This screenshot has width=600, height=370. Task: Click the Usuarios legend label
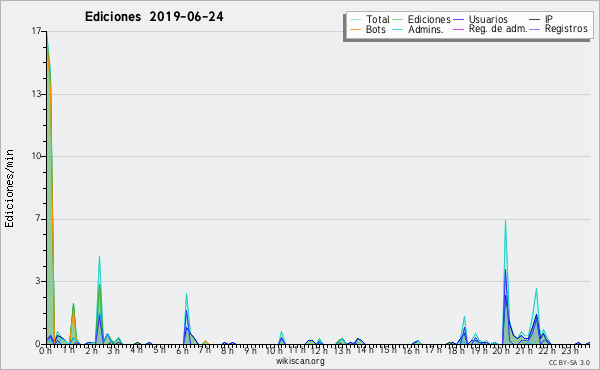coord(488,19)
